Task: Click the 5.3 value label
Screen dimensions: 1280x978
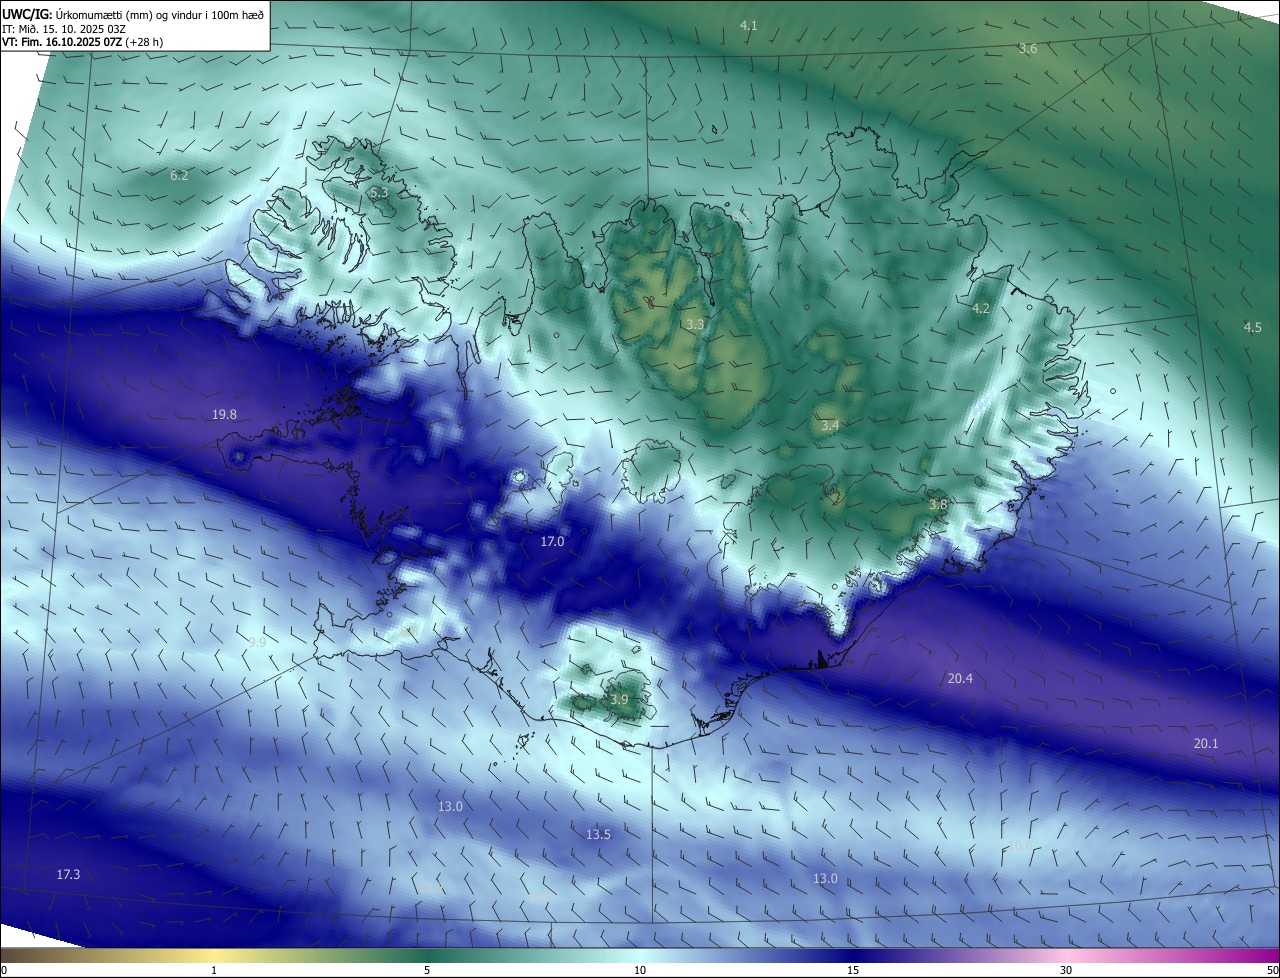Action: [x=379, y=192]
